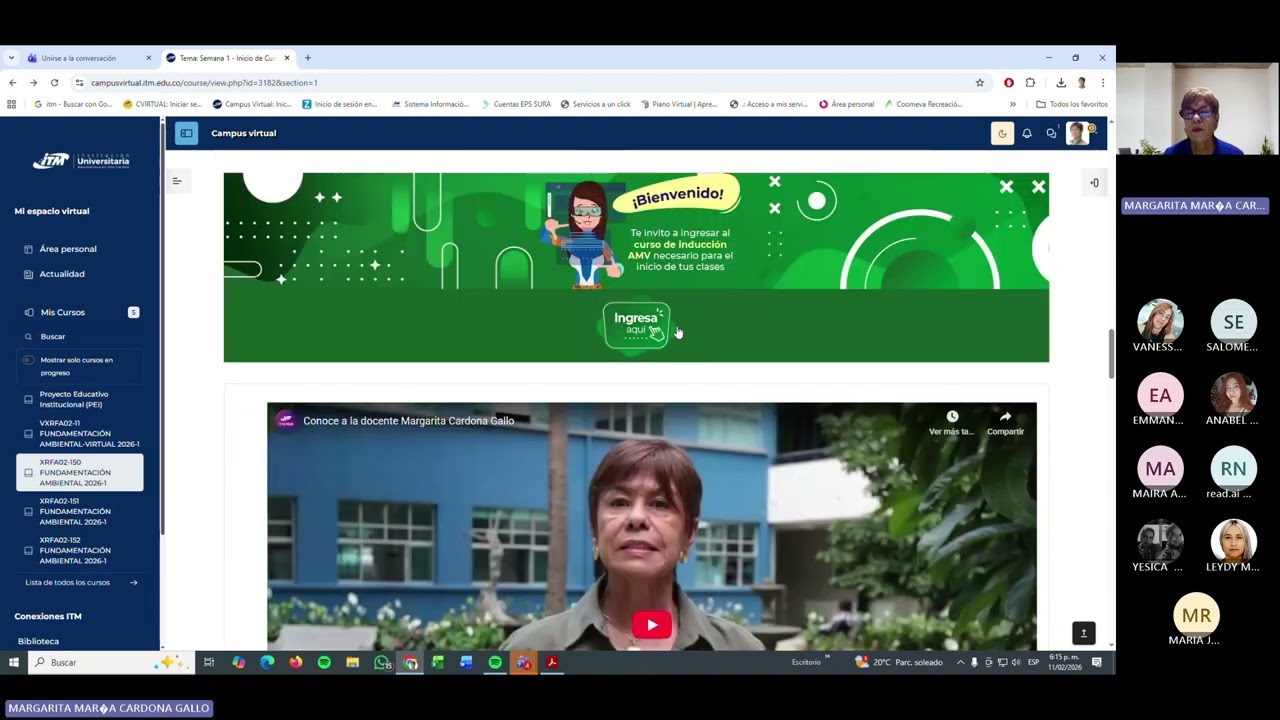Click the video channel logo
This screenshot has height=720, width=1280.
[286, 421]
